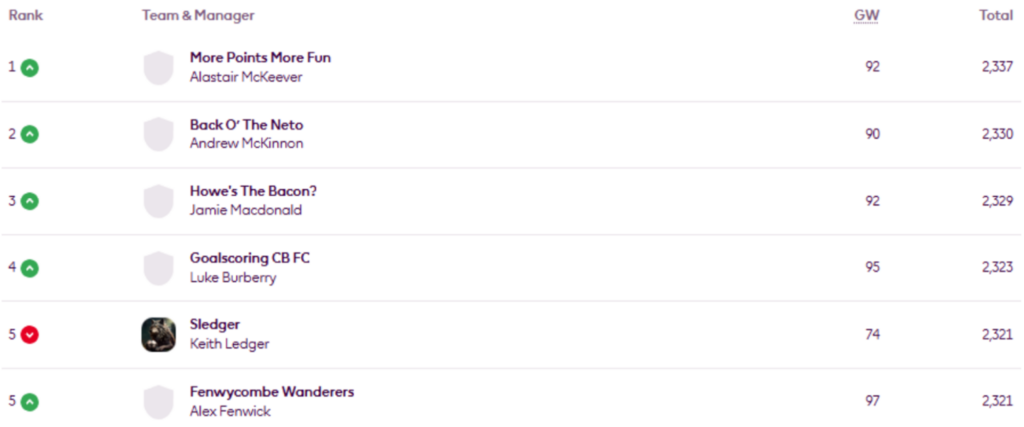Click the red down arrow next to Sledger's rank
1024x427 pixels.
coord(29,335)
